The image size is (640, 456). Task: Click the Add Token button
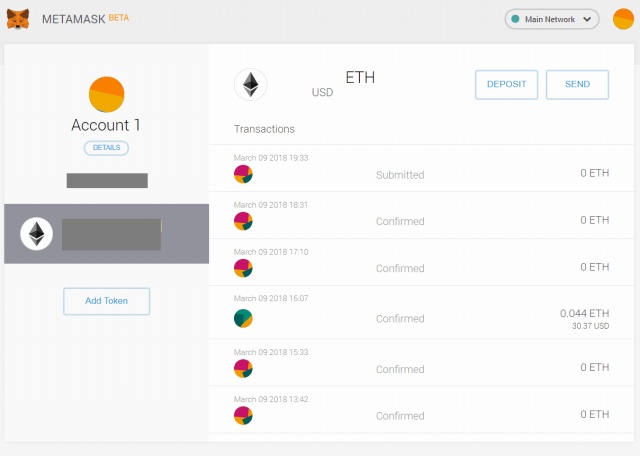click(x=107, y=301)
